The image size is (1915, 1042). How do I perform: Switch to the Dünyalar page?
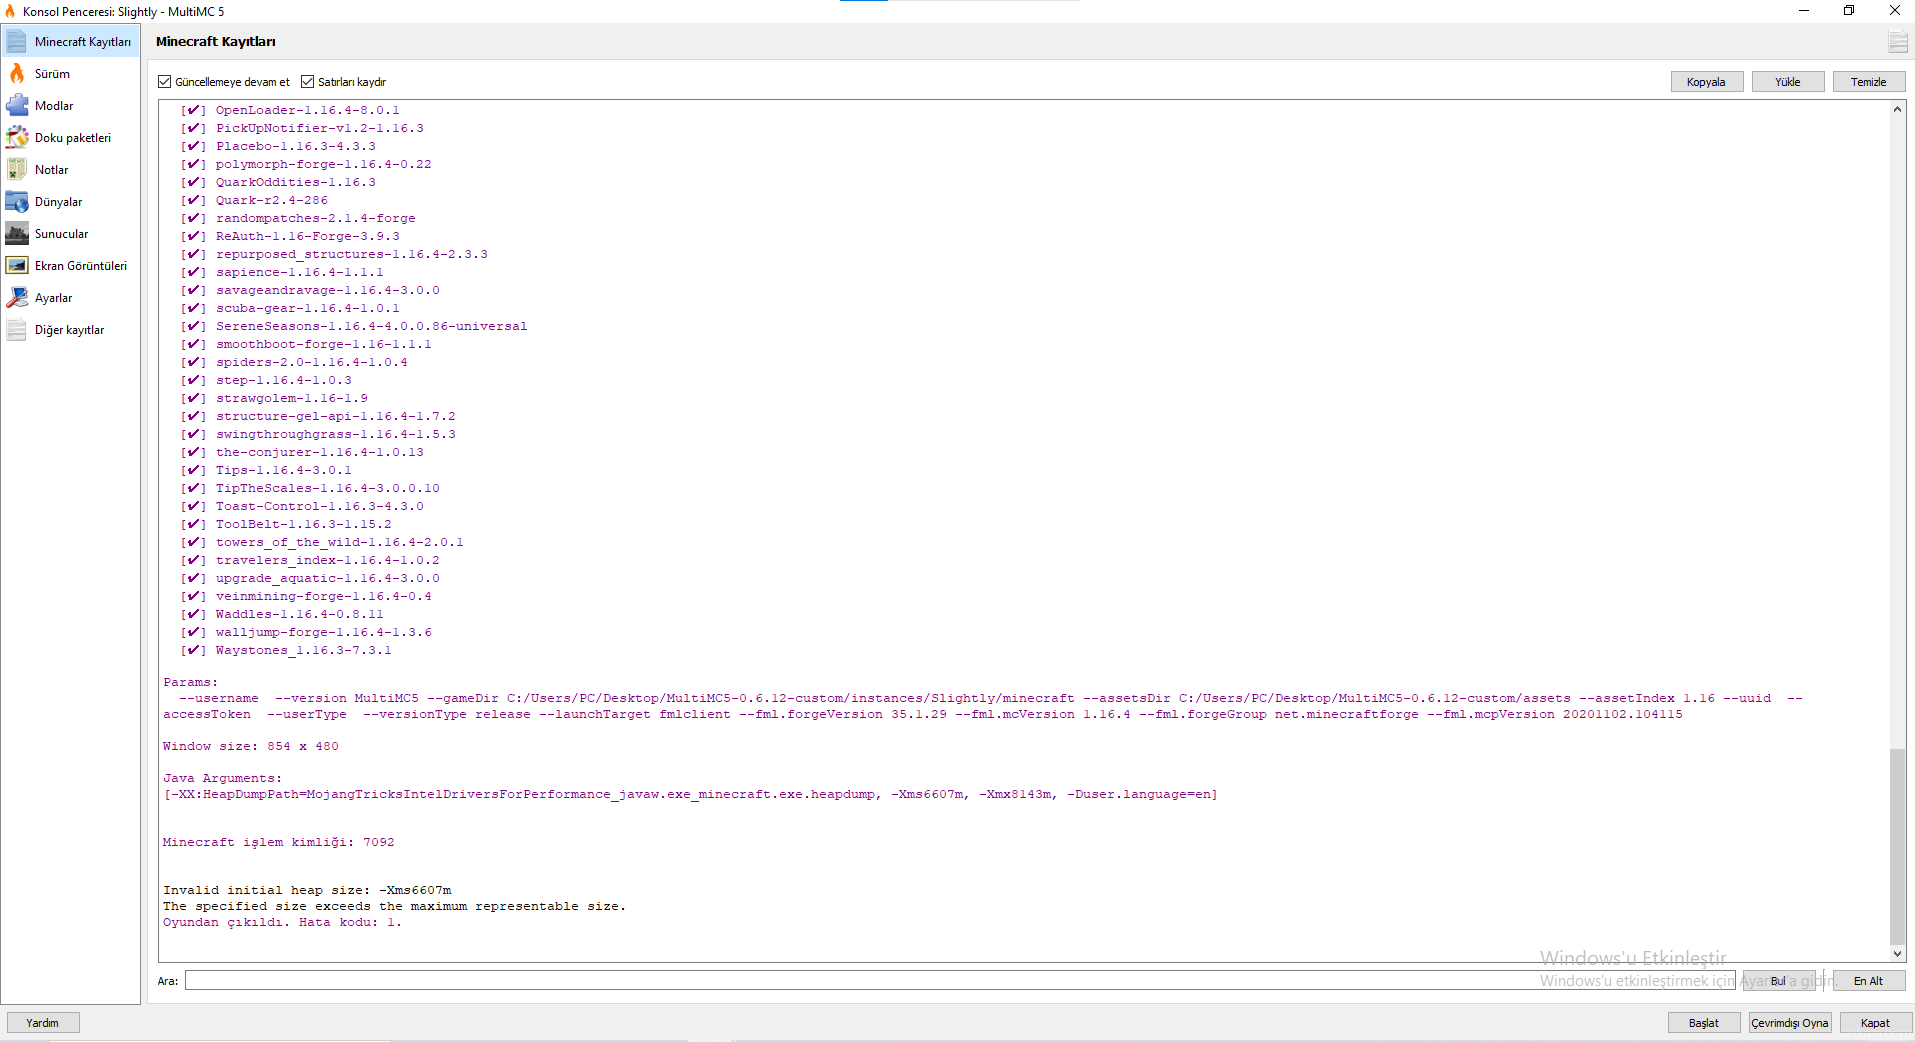tap(70, 202)
